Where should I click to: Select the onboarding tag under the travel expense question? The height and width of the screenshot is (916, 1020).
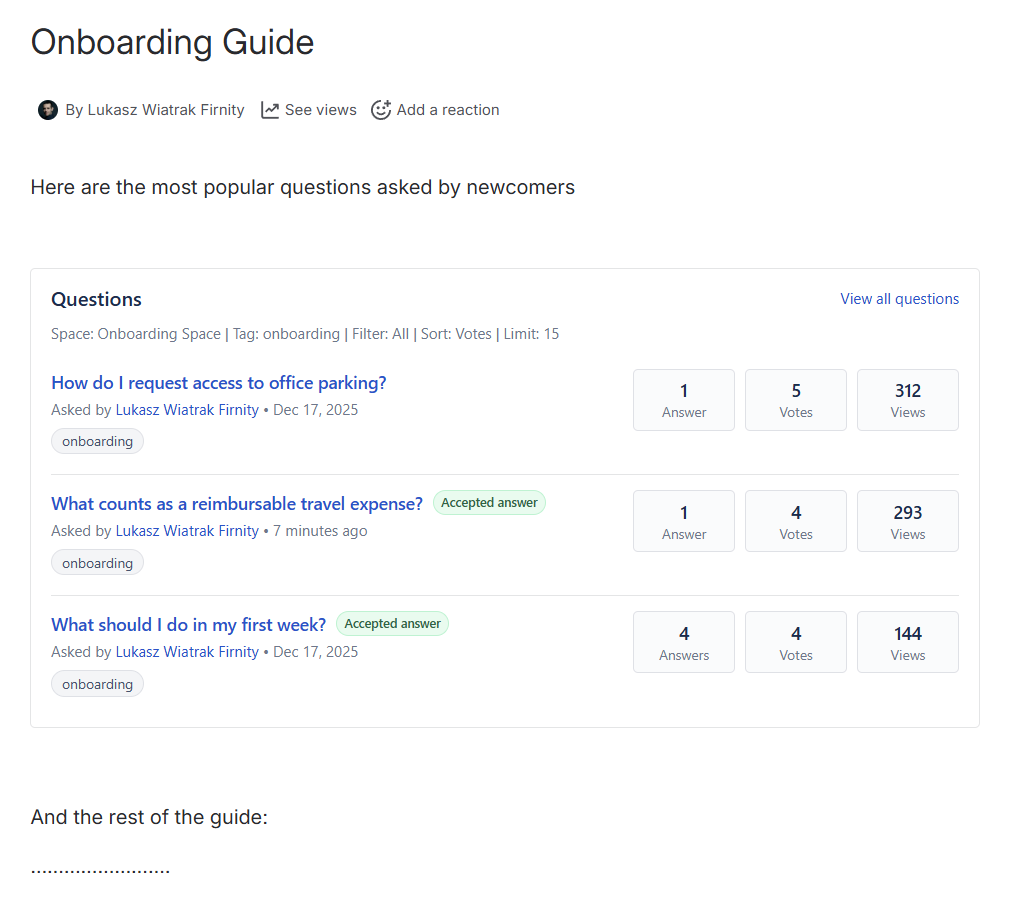coord(97,563)
